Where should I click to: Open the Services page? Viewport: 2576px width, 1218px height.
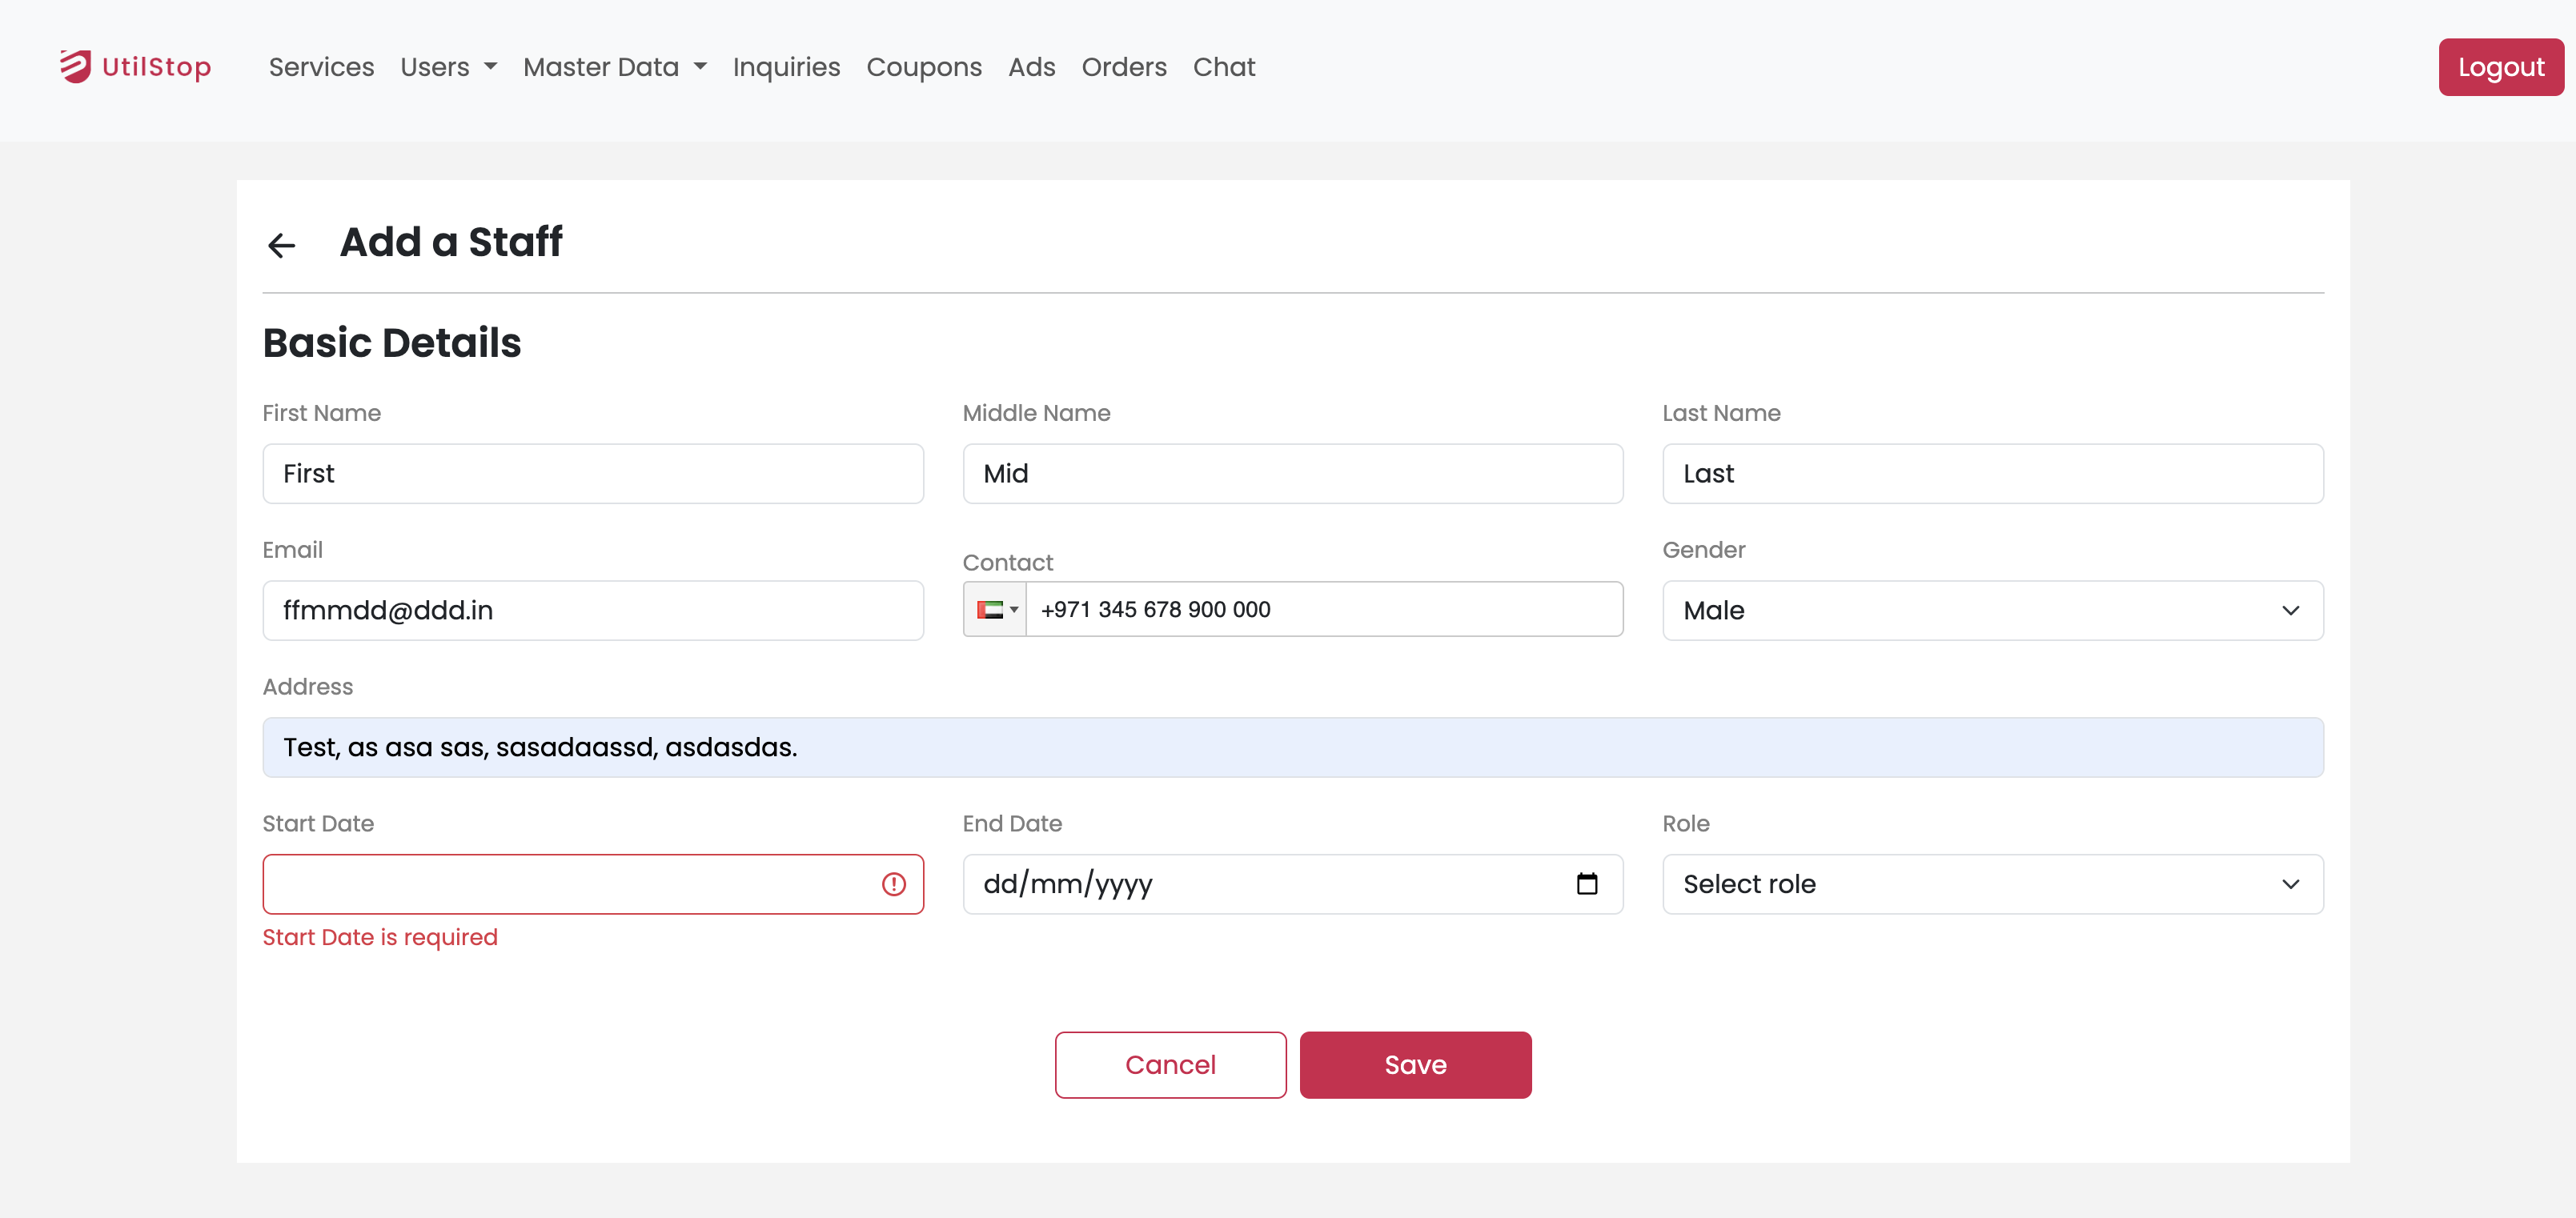[x=321, y=67]
